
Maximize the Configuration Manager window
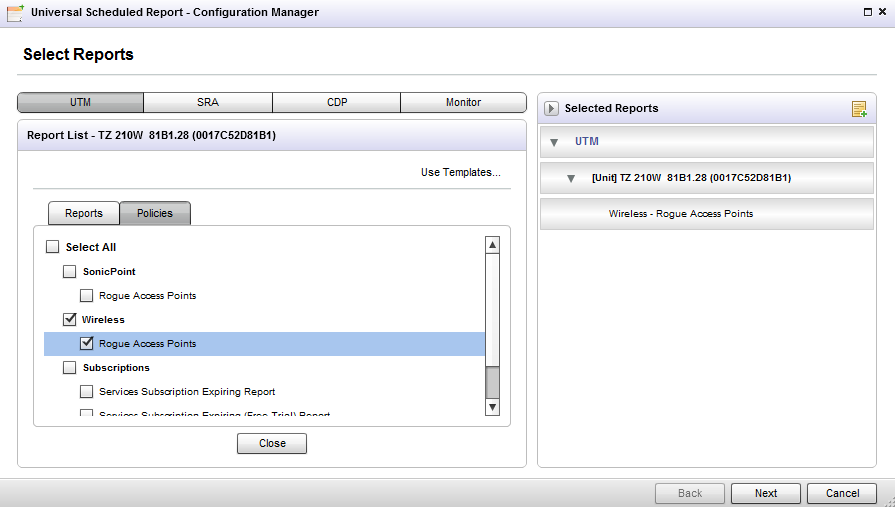click(x=868, y=12)
